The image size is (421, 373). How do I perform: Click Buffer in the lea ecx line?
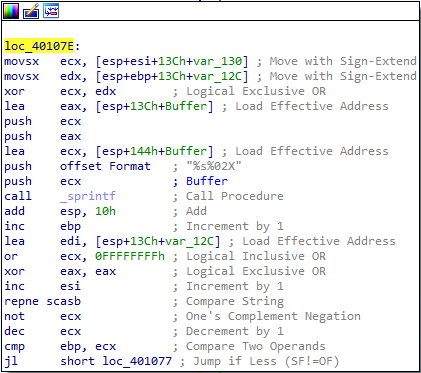point(186,151)
